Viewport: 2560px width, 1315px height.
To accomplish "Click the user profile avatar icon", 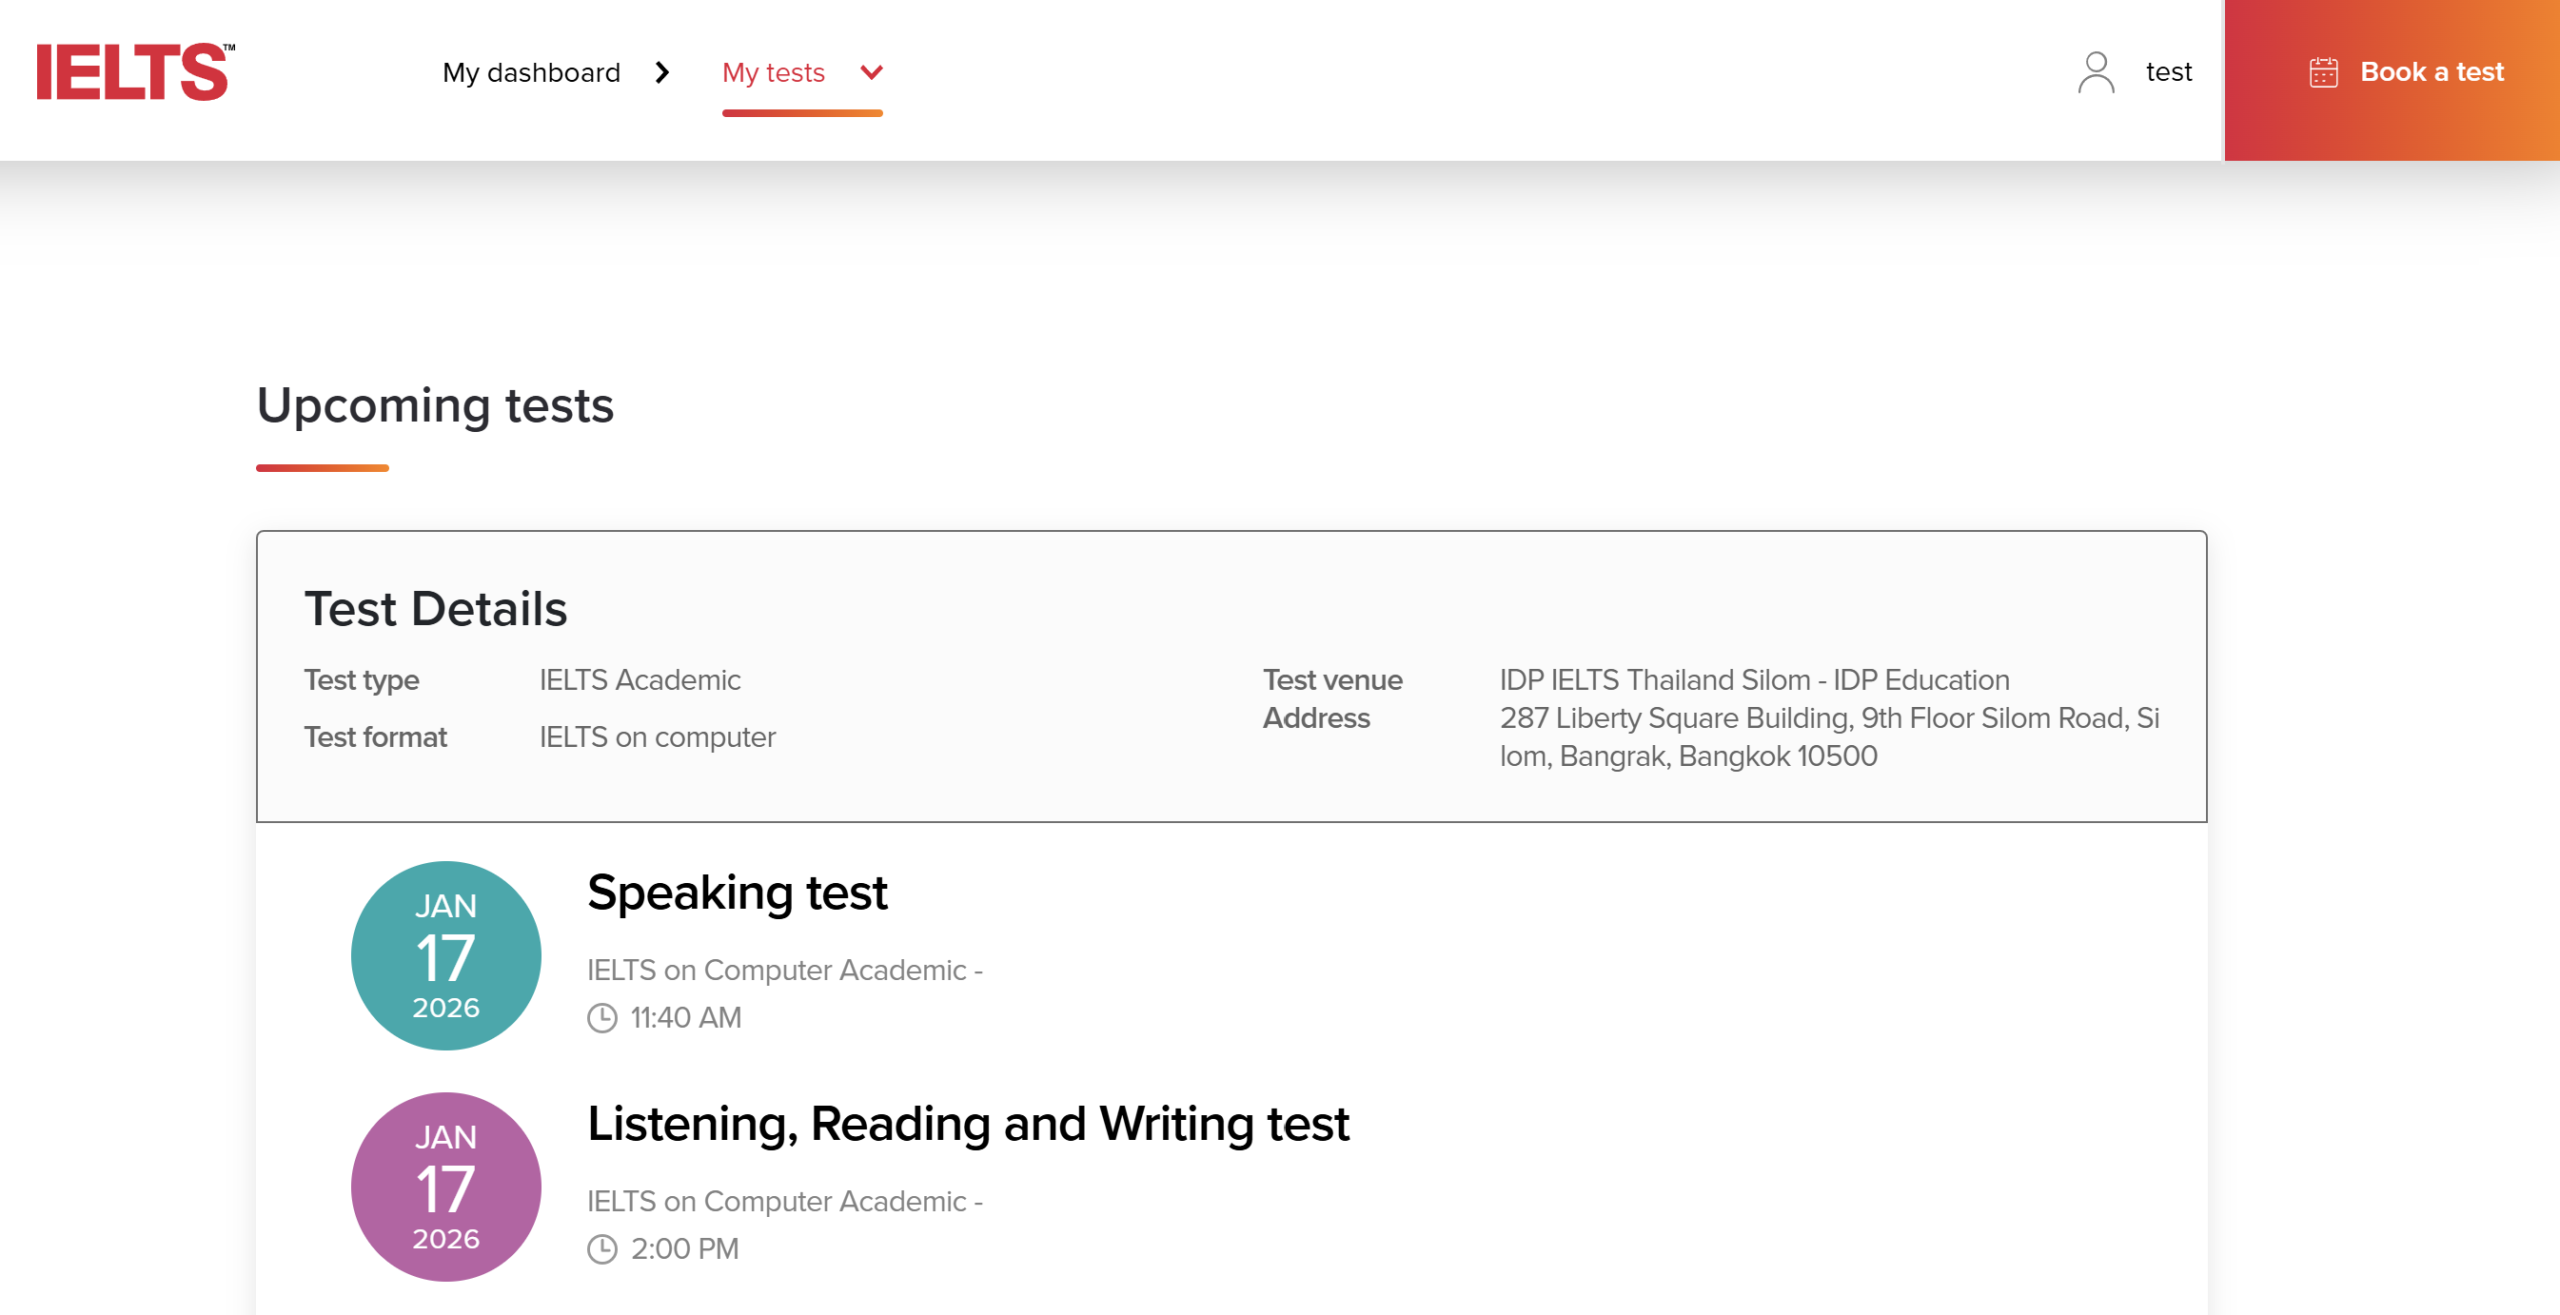I will pos(2096,72).
